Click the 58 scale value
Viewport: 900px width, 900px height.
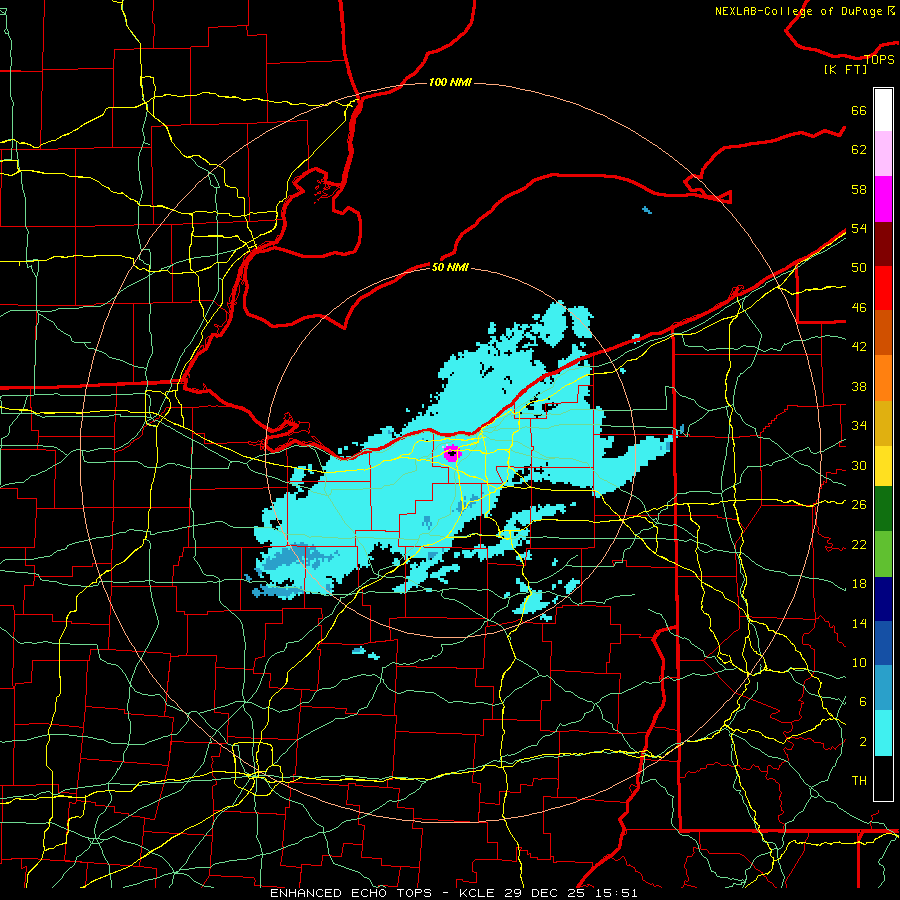(859, 189)
